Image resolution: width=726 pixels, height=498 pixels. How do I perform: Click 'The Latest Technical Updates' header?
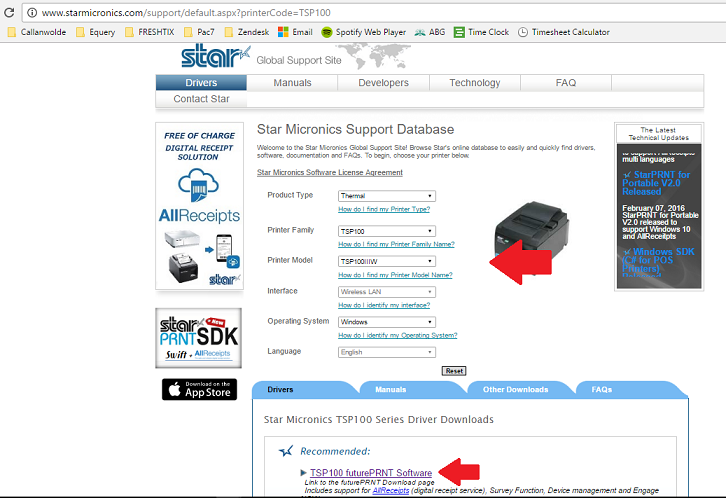658,134
